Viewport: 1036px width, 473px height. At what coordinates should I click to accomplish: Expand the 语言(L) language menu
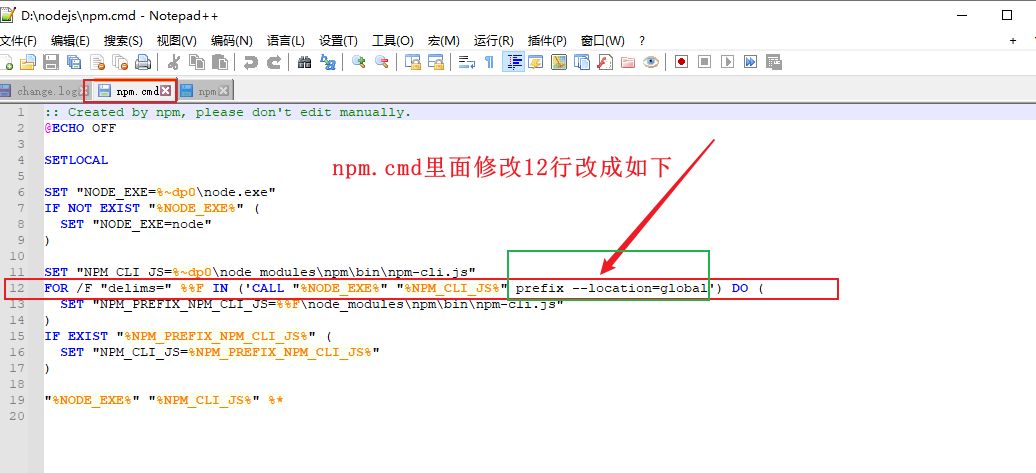pyautogui.click(x=286, y=40)
